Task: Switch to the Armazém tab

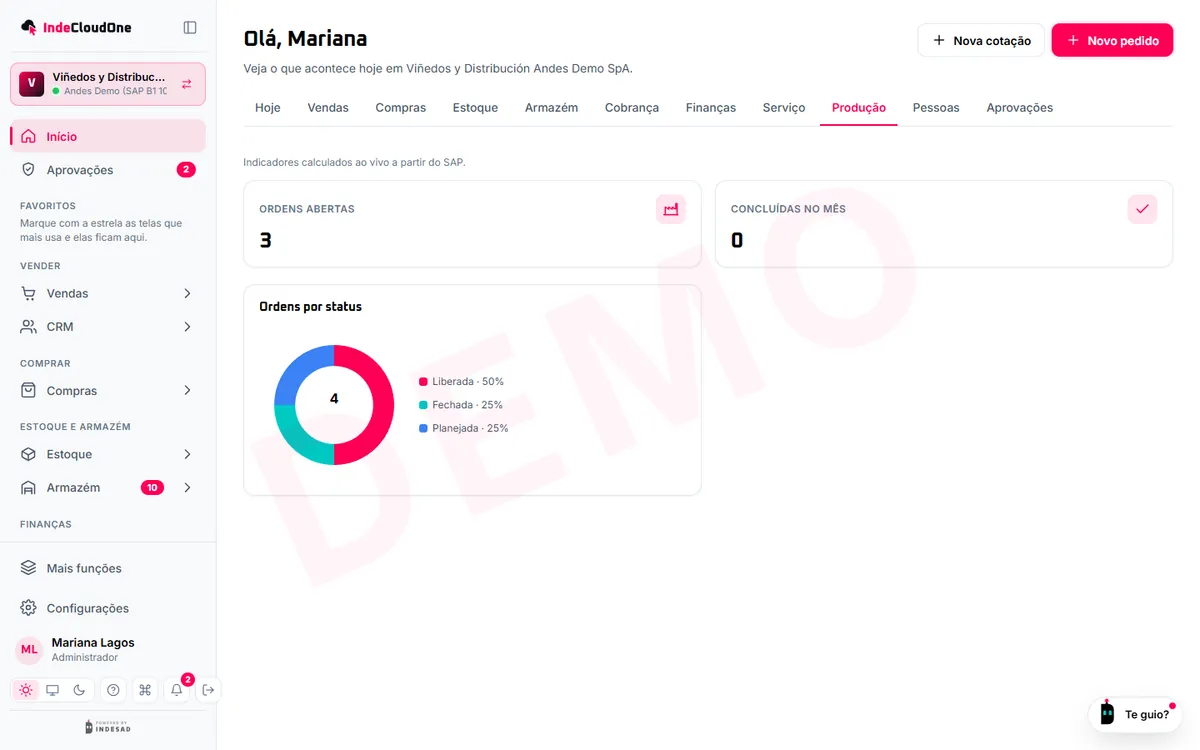Action: point(551,107)
